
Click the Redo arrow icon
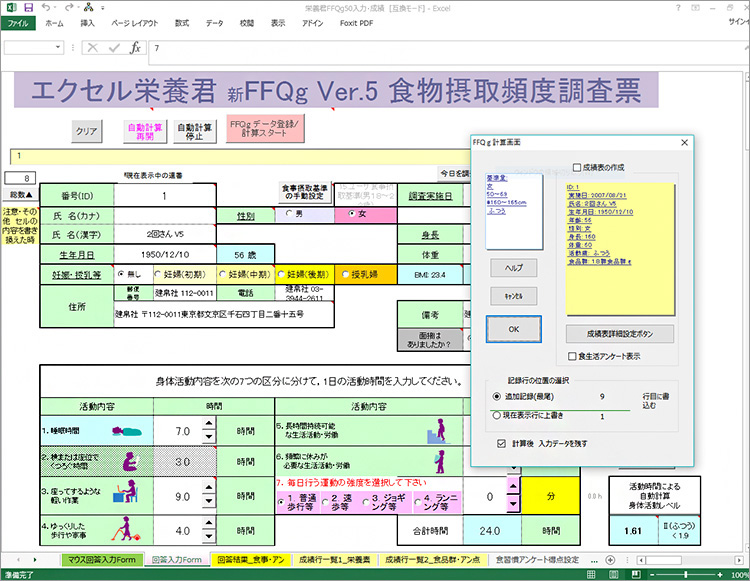pyautogui.click(x=69, y=7)
